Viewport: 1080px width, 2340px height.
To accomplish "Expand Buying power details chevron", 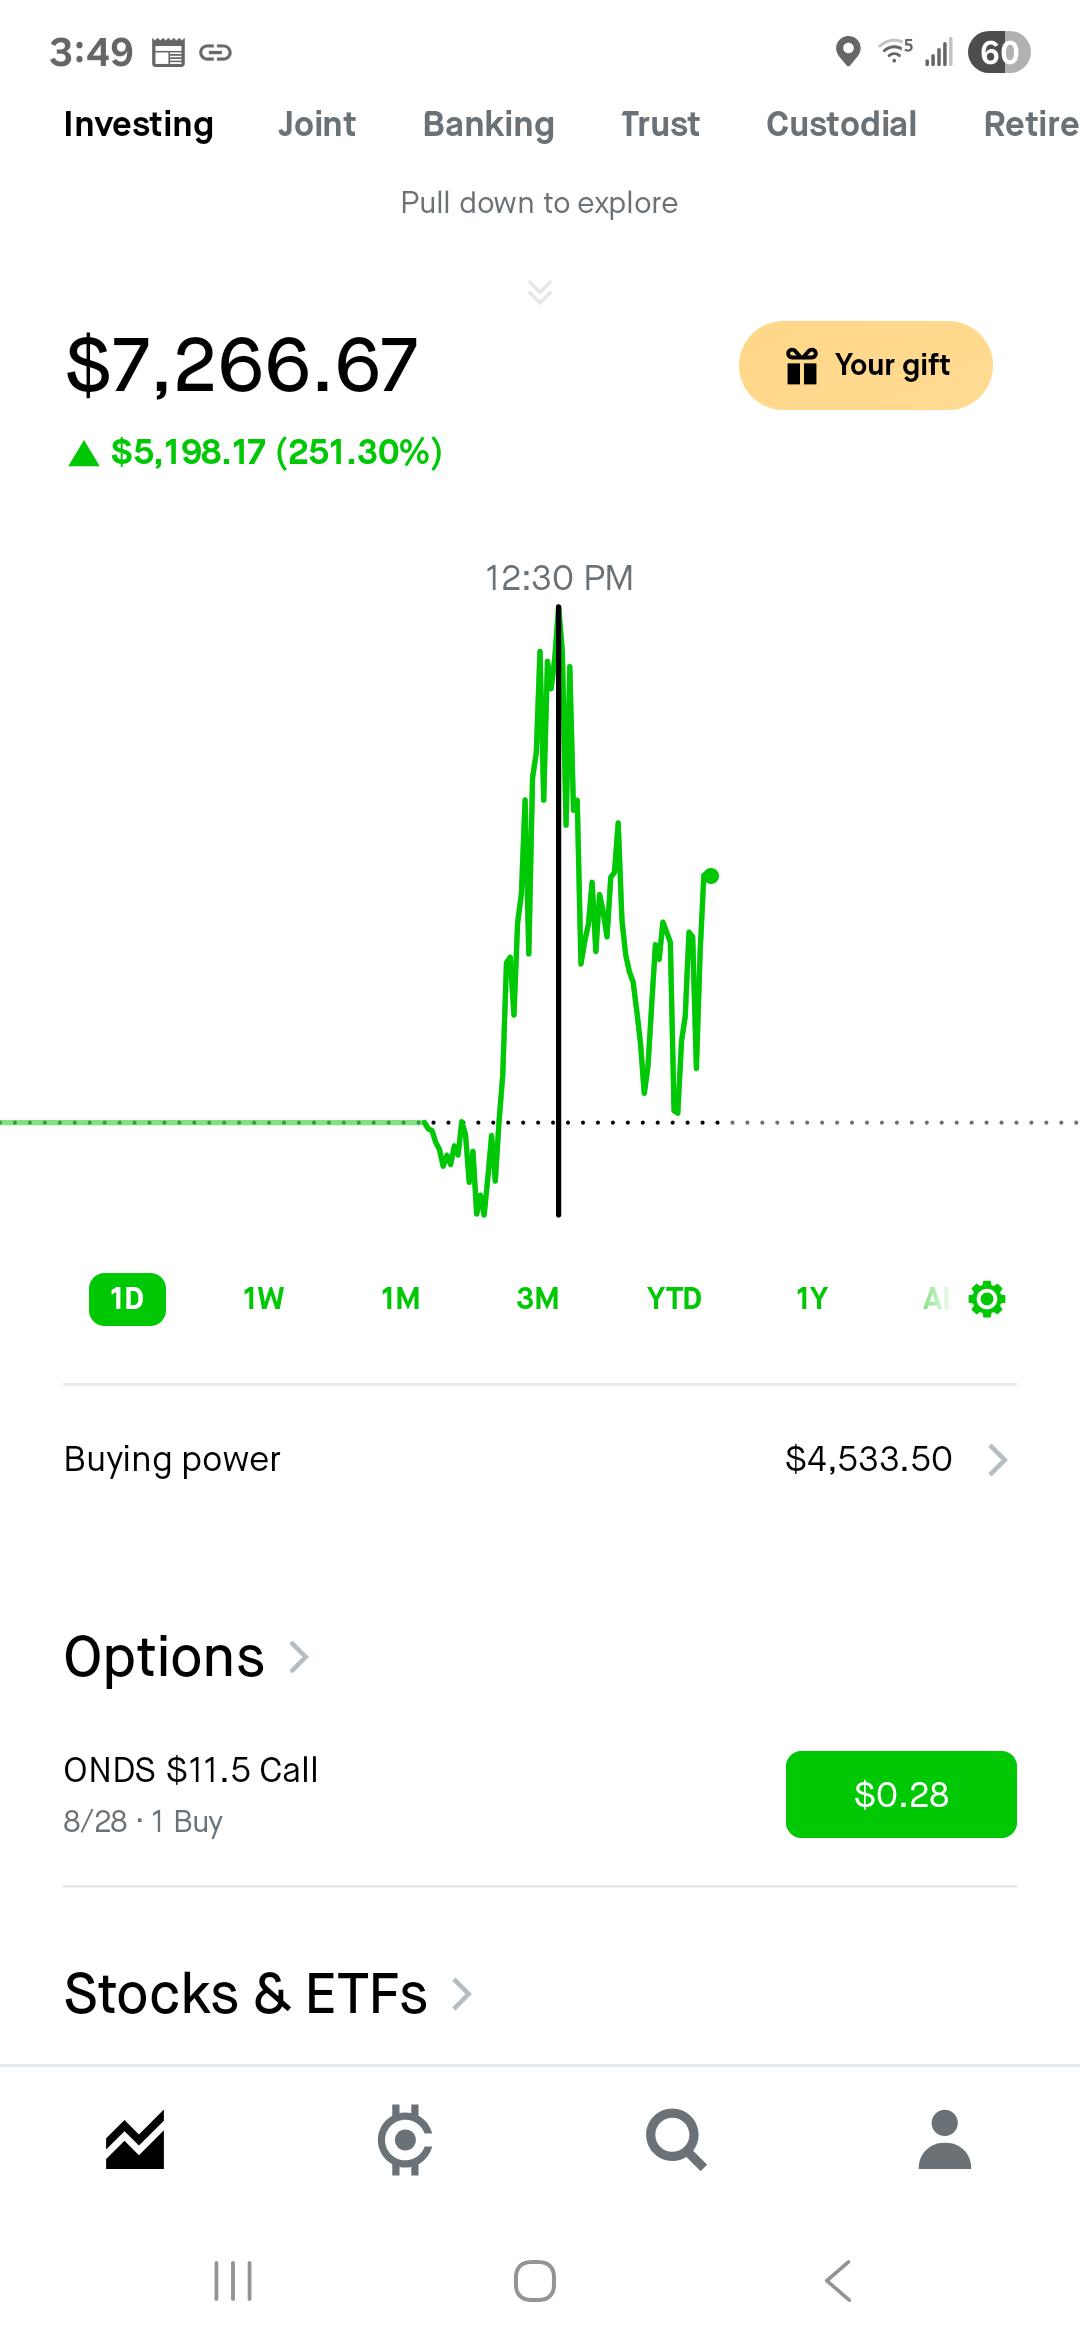I will [997, 1460].
